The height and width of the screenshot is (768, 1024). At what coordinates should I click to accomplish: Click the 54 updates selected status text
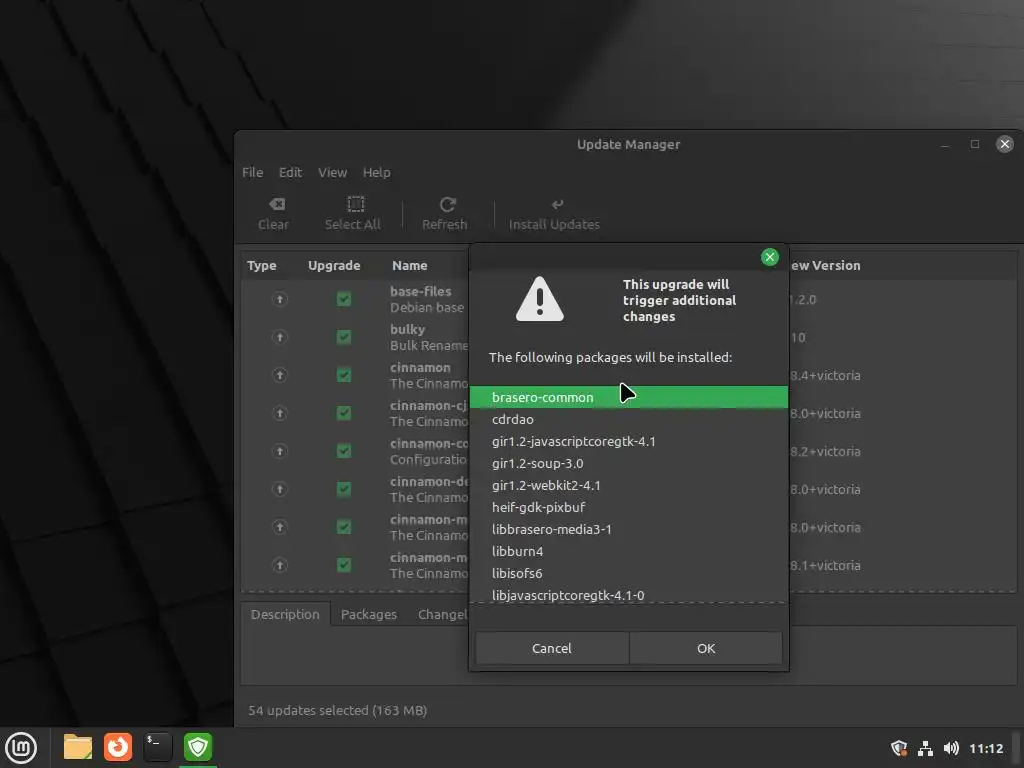click(x=338, y=711)
